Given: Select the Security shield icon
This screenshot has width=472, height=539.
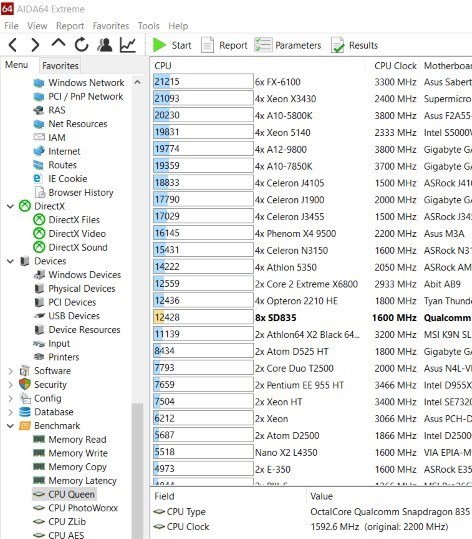Looking at the screenshot, I should coord(25,384).
